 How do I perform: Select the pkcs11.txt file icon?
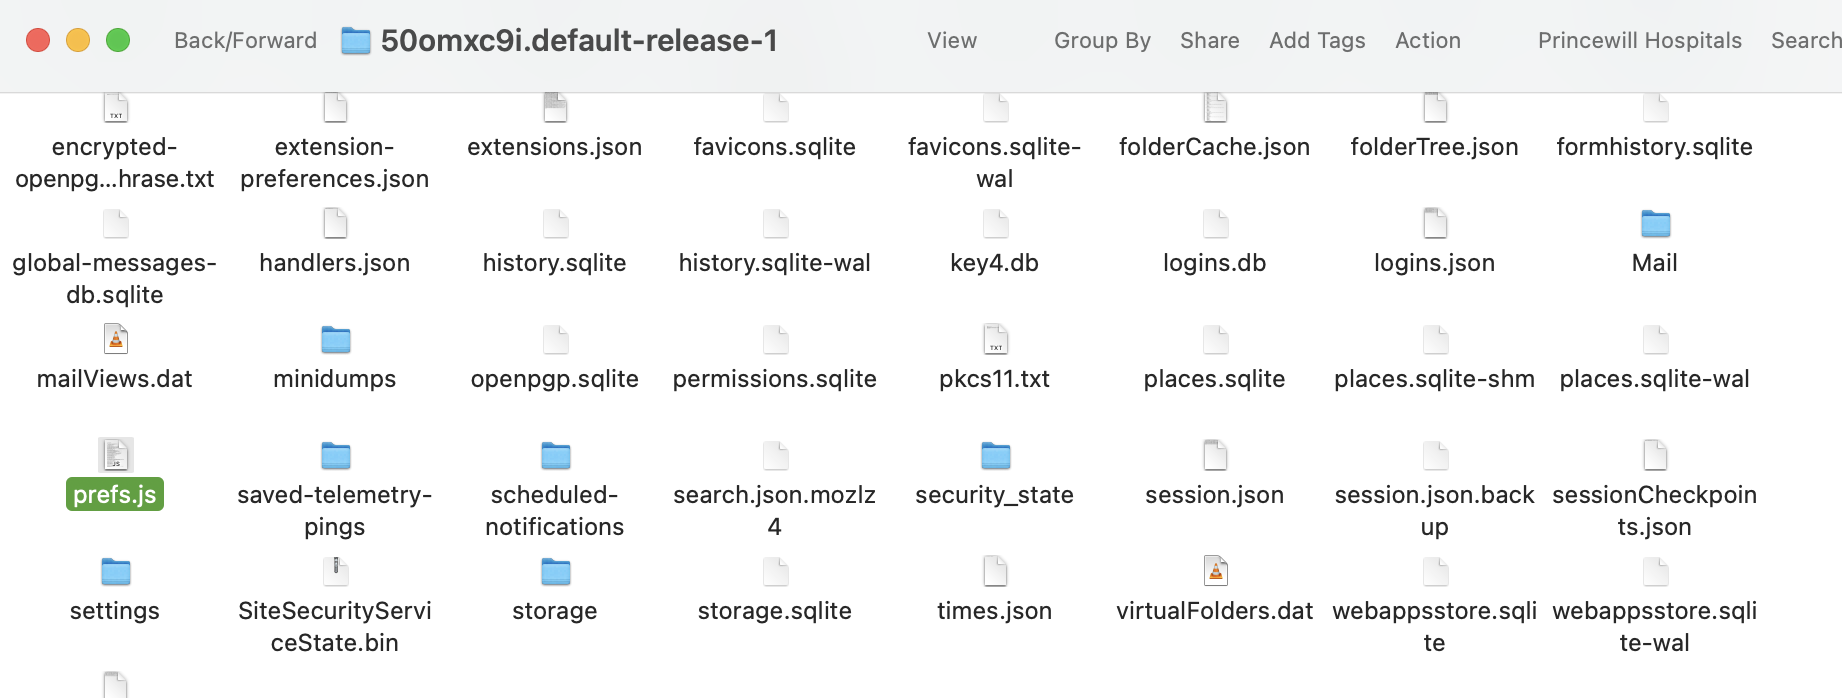coord(995,339)
